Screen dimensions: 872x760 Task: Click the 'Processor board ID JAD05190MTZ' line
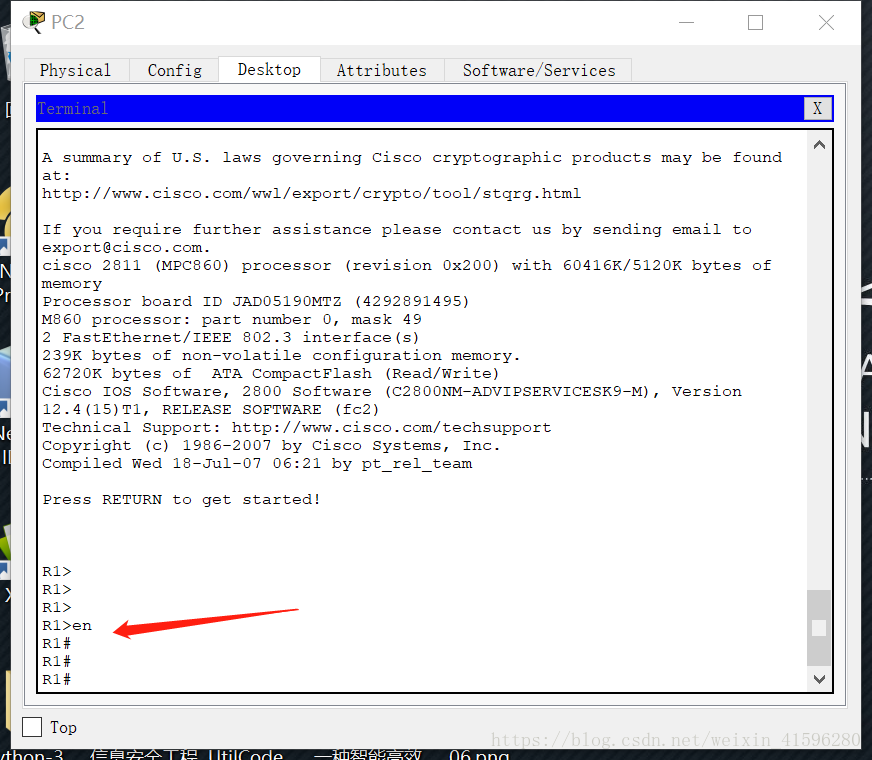[x=256, y=301]
